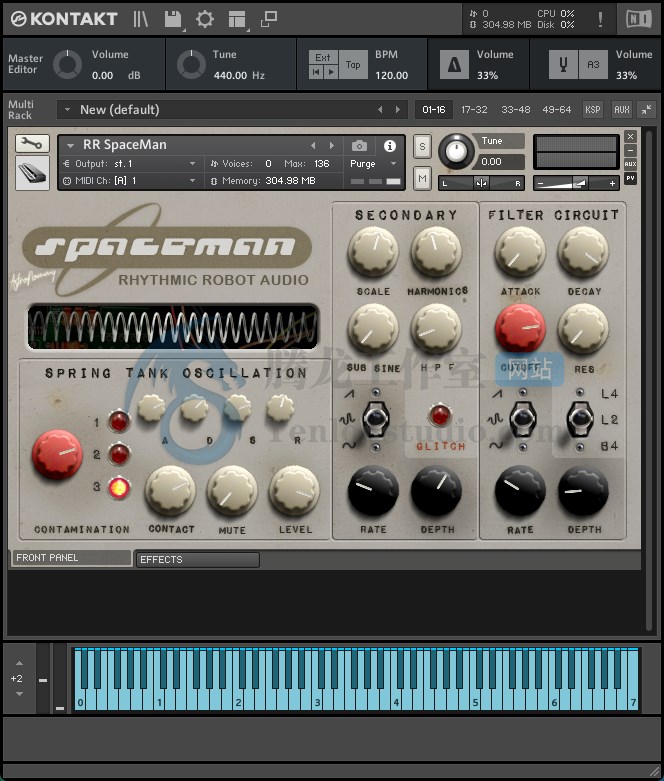Flip the Filter LFO waveform switch
This screenshot has height=781, width=664.
click(522, 419)
